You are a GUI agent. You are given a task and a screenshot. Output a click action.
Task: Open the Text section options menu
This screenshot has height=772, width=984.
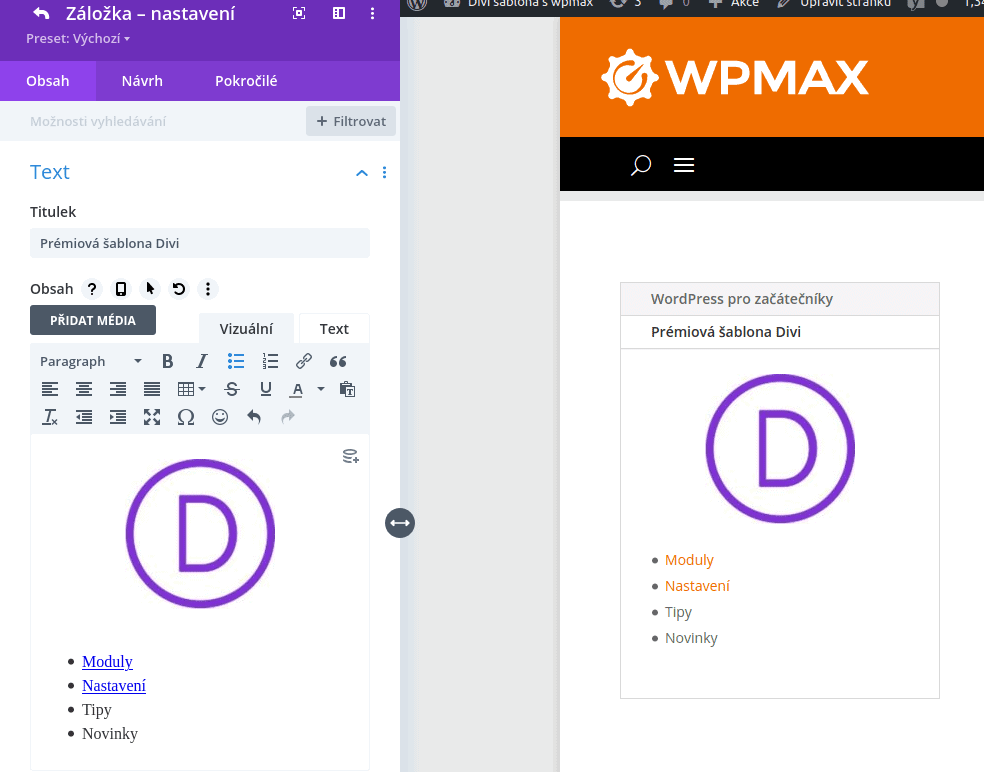(x=385, y=173)
